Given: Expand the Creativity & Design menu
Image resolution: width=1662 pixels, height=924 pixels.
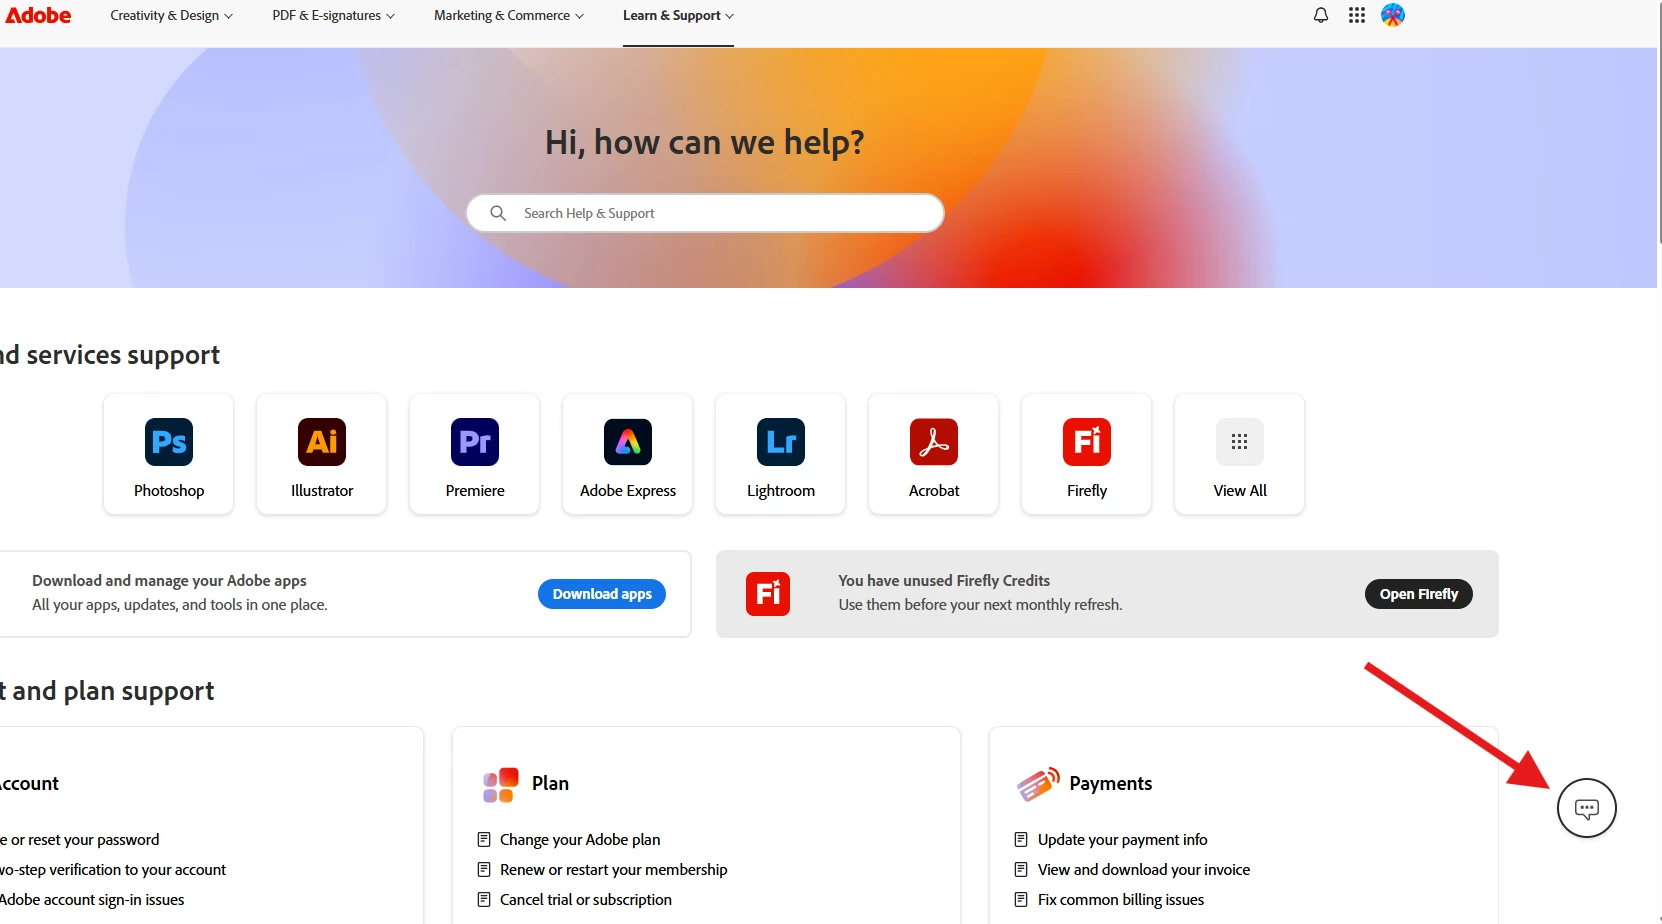Looking at the screenshot, I should click(172, 15).
